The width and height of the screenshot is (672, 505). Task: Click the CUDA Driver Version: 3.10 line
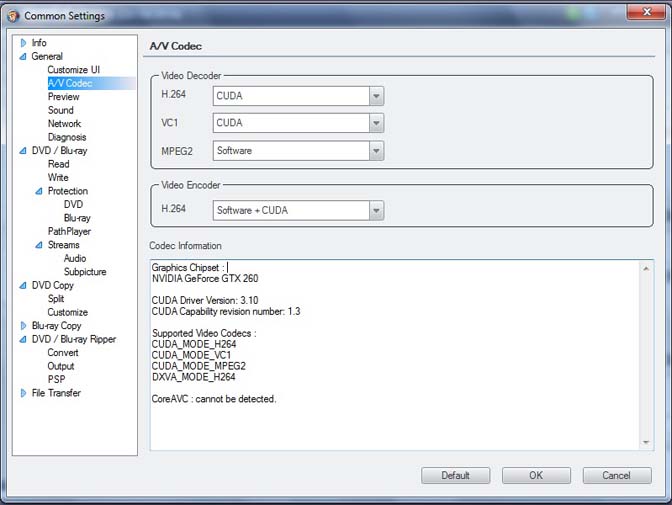pos(205,301)
